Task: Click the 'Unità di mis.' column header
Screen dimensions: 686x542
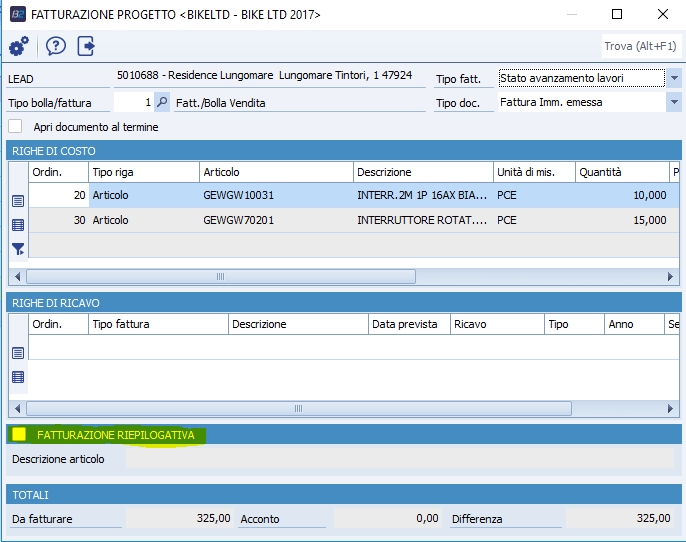Action: point(534,172)
